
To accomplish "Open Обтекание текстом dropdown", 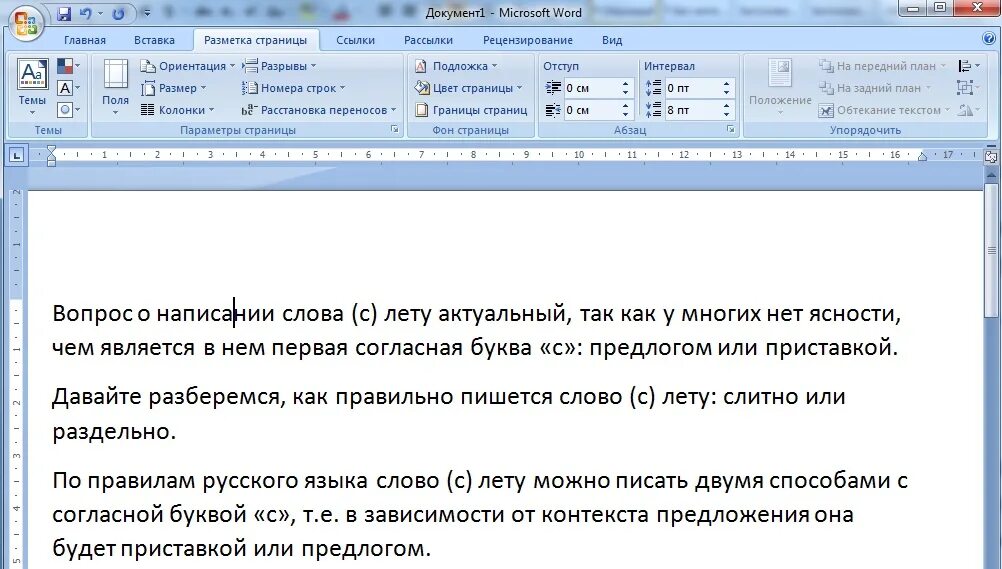I will tap(884, 109).
